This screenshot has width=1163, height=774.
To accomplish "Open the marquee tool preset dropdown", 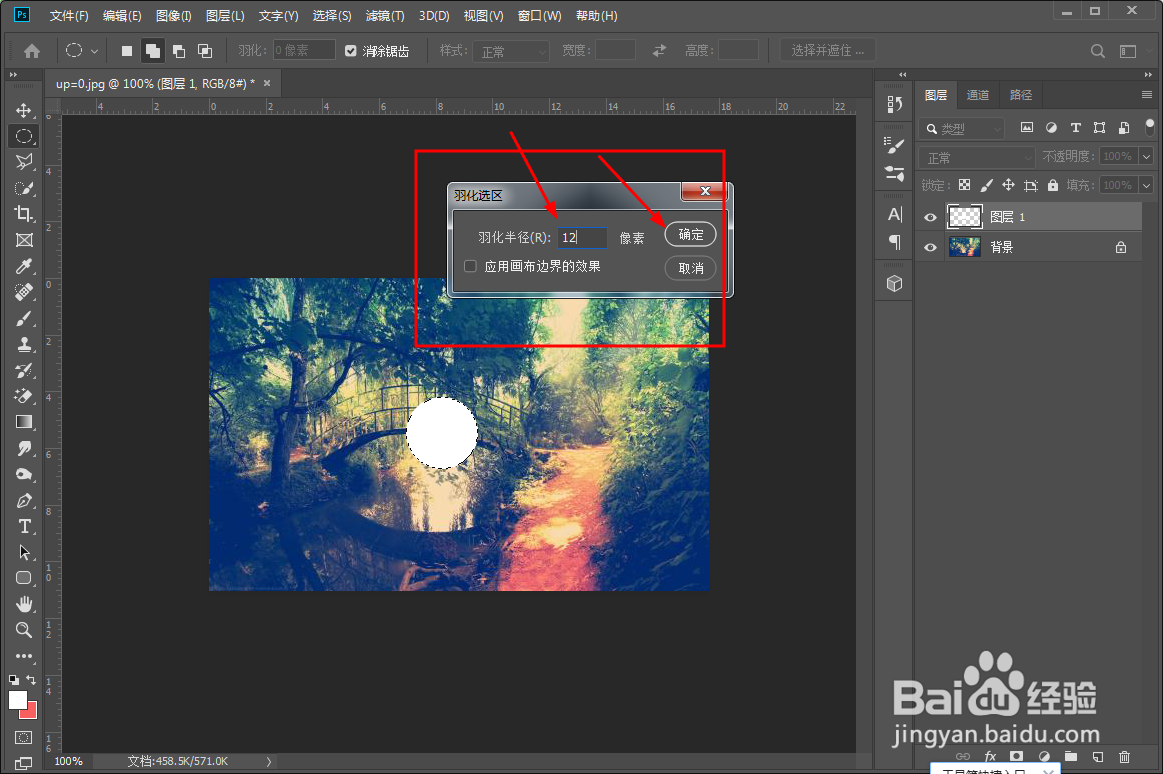I will pos(94,51).
